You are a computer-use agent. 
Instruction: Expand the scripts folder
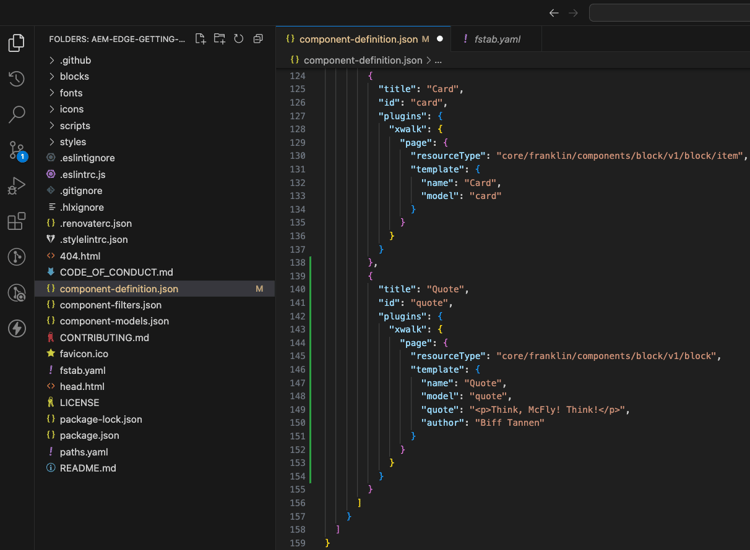[x=75, y=126]
